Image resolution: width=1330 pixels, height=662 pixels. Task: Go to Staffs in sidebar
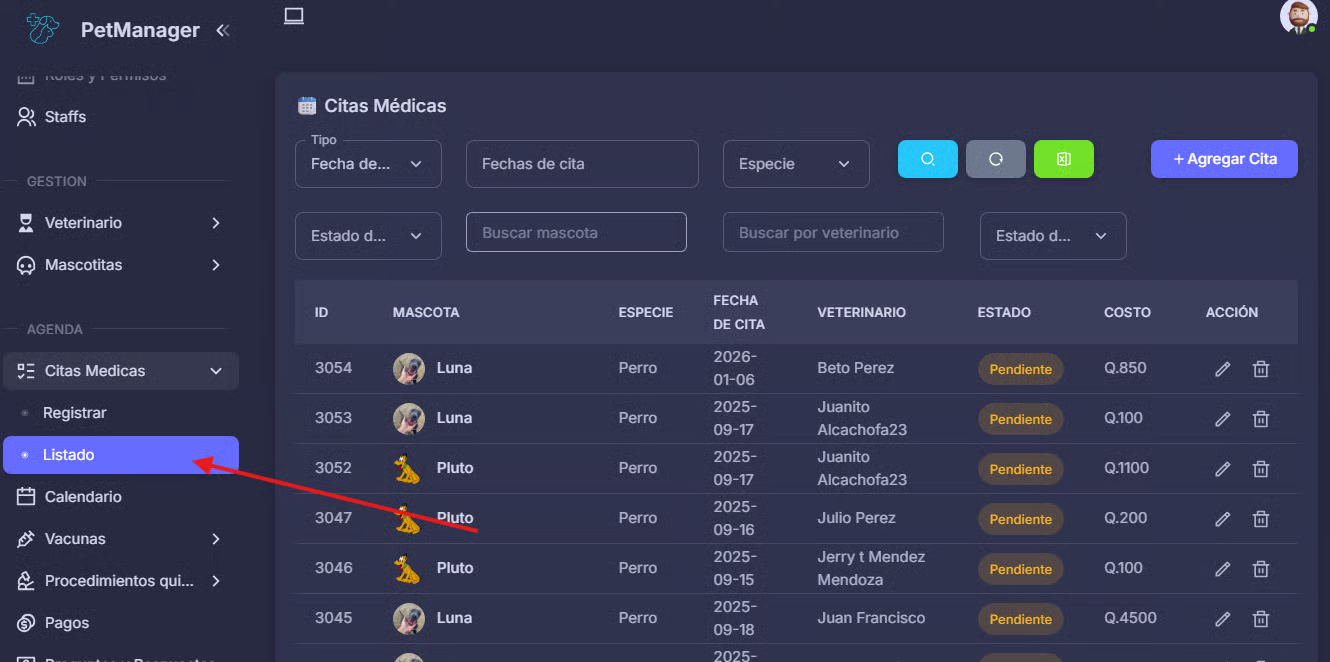tap(65, 117)
